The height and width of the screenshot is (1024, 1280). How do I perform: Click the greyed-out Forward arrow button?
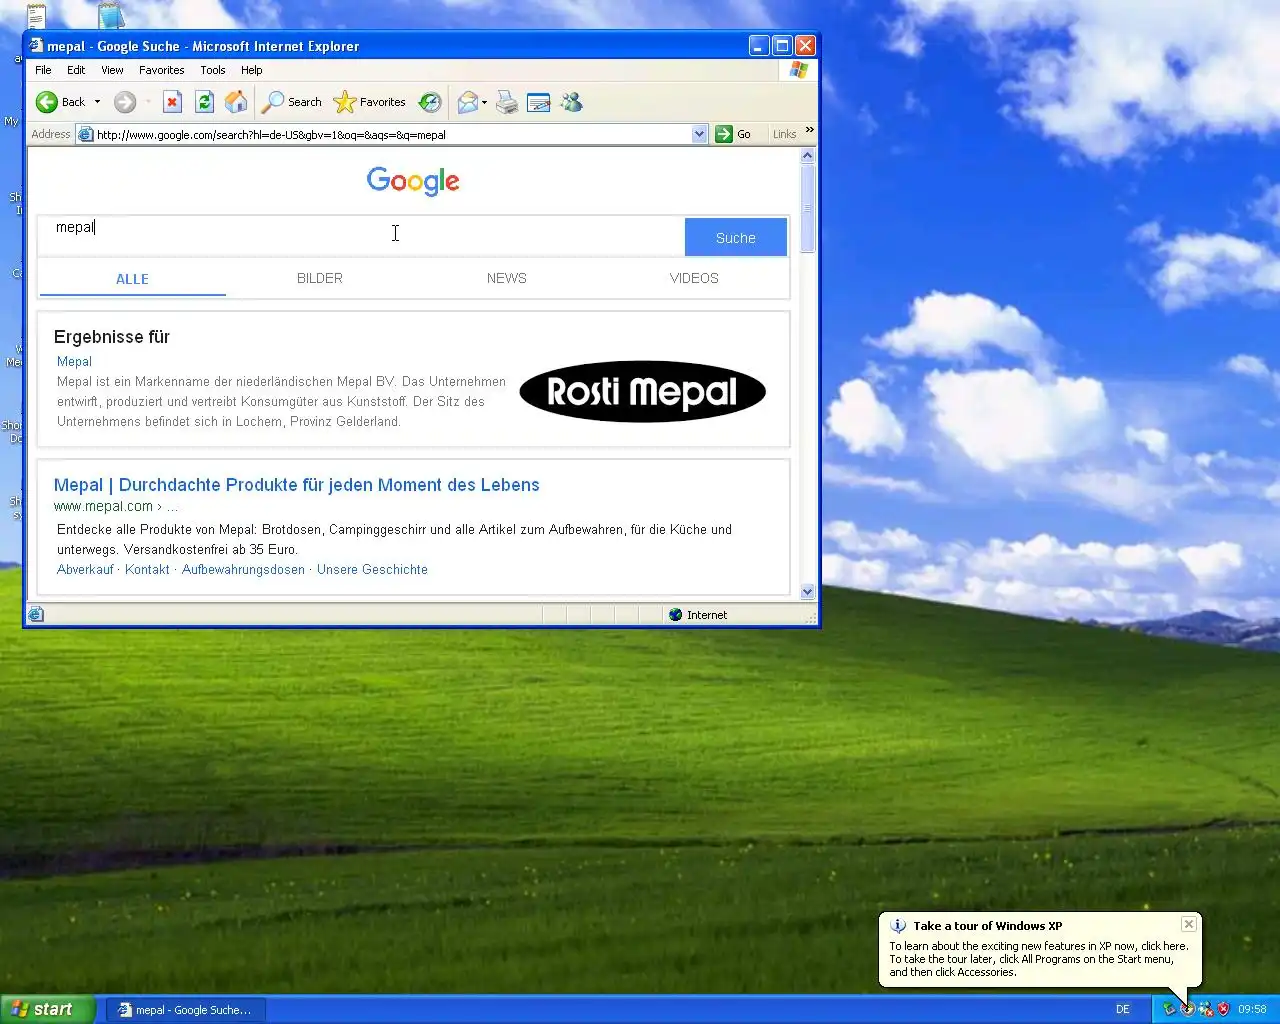(x=125, y=102)
